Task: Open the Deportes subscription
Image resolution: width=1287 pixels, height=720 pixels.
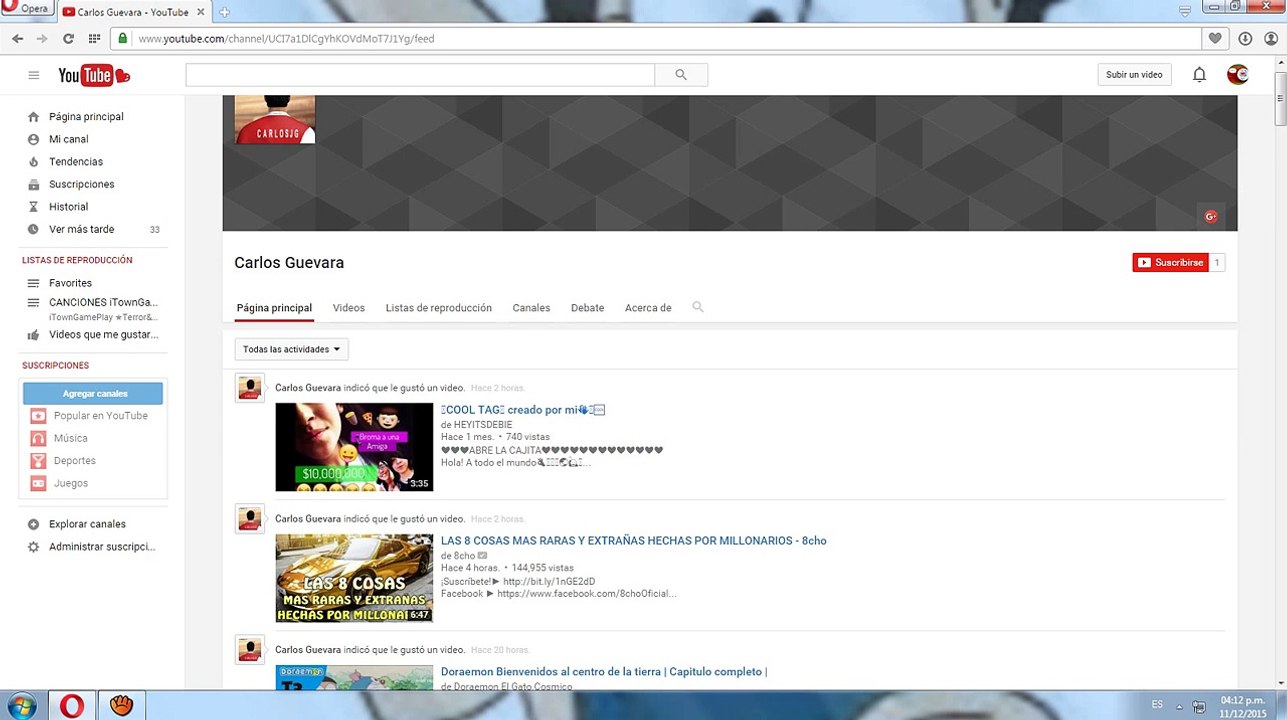Action: click(x=75, y=461)
